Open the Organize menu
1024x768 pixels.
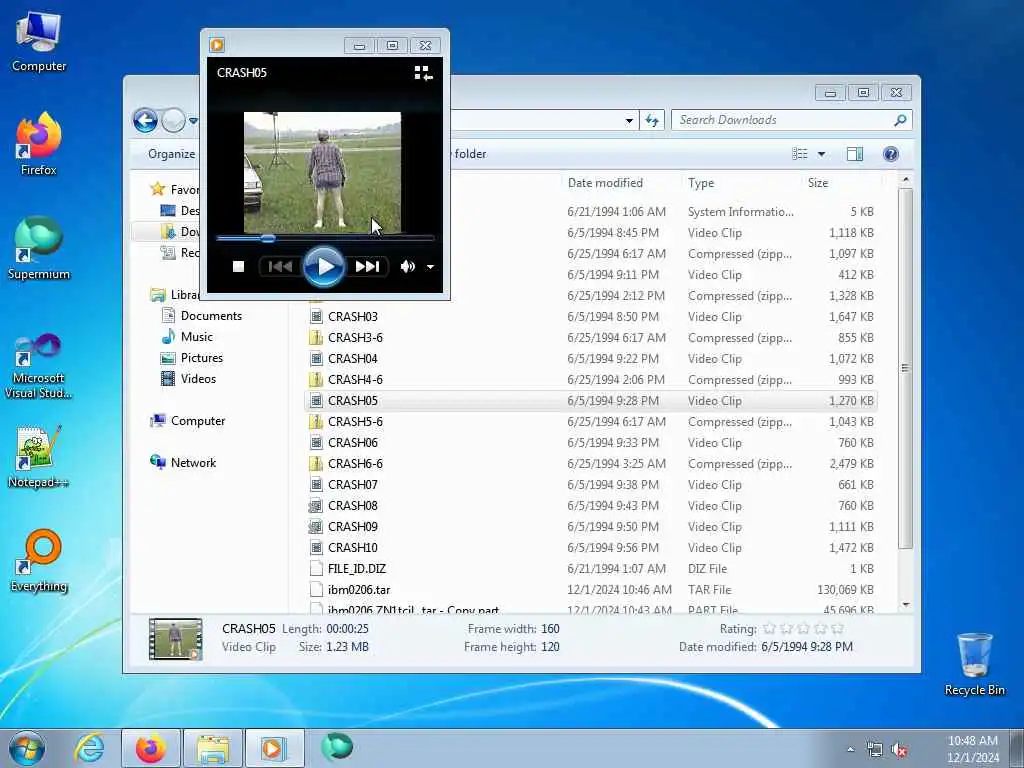point(171,154)
